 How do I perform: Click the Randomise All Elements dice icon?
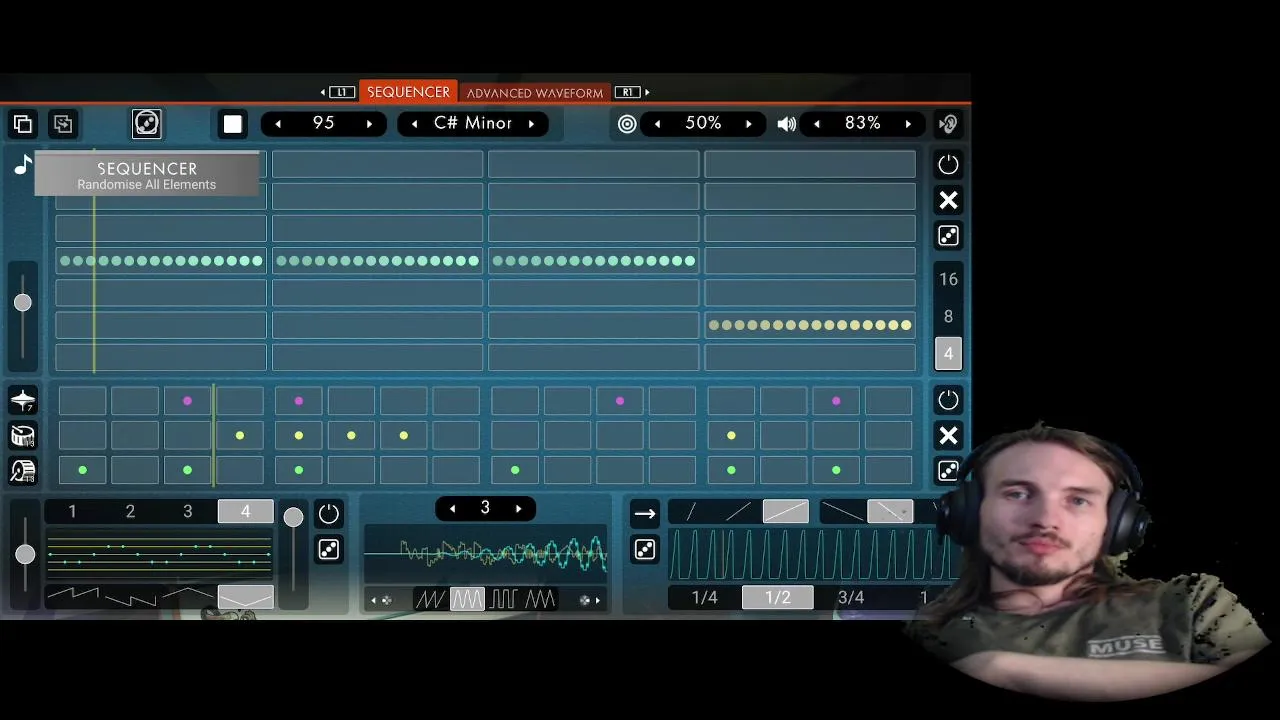pos(147,124)
